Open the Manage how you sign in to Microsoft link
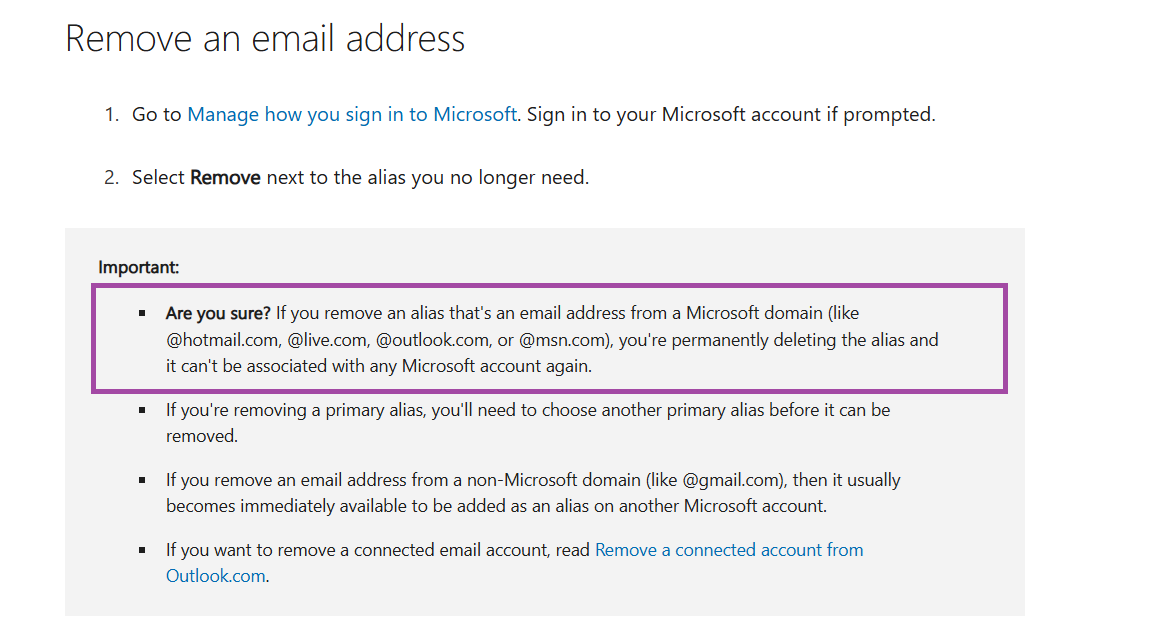Screen dimensions: 1173x630 click(x=352, y=114)
